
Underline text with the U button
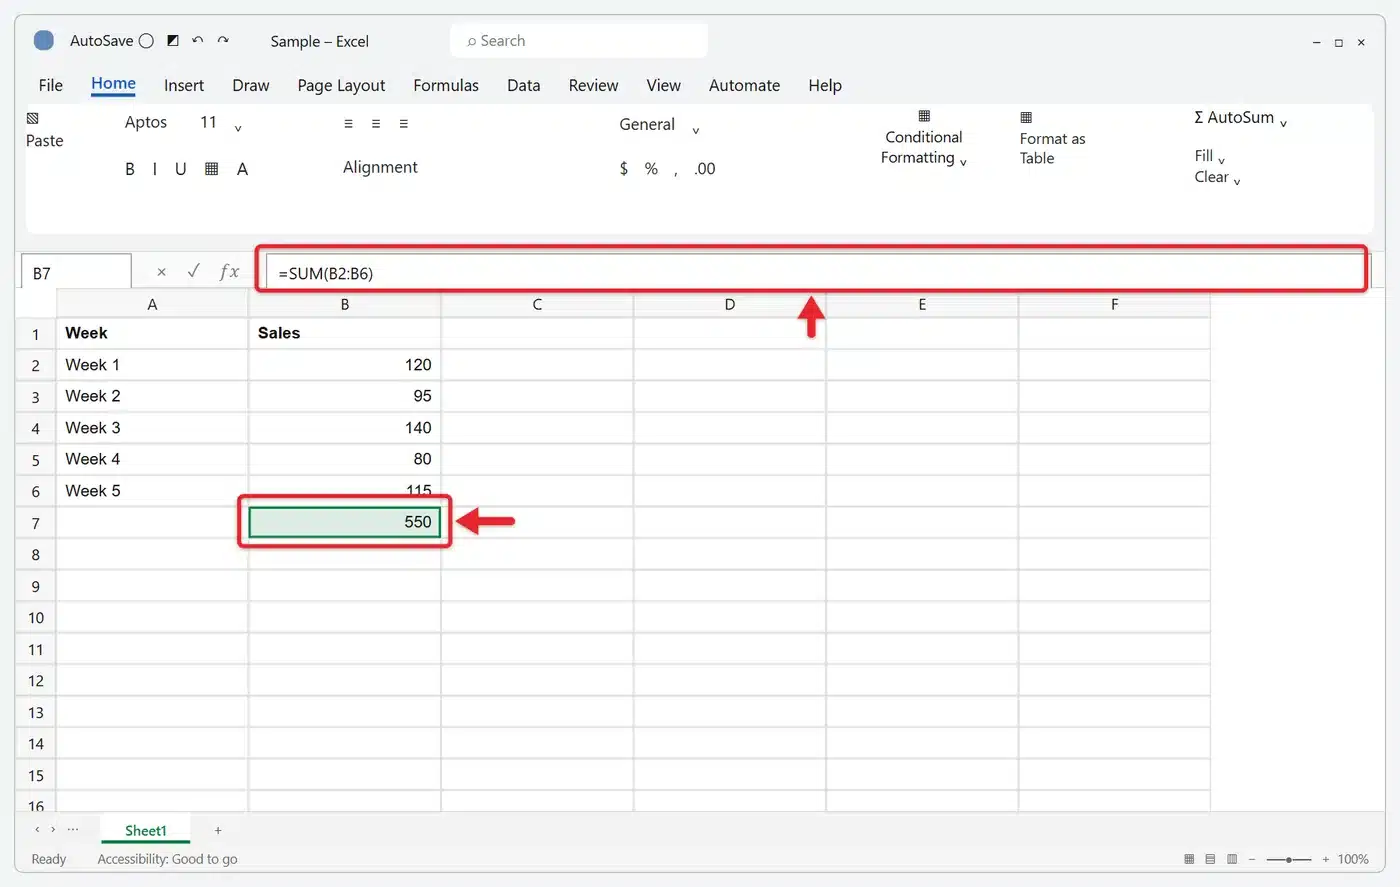pos(180,169)
